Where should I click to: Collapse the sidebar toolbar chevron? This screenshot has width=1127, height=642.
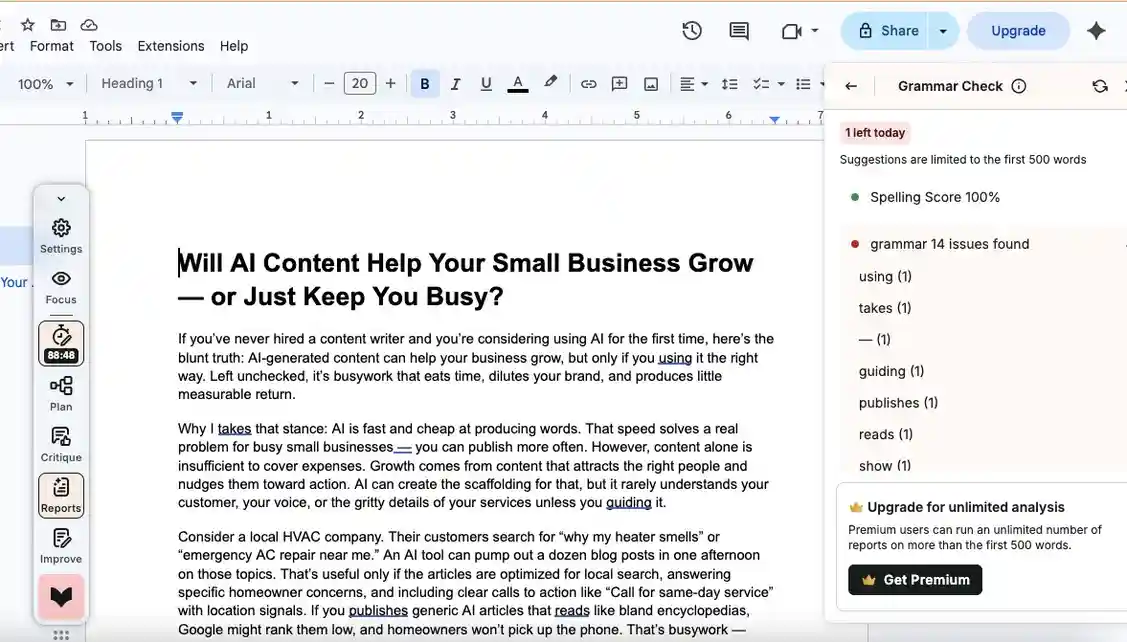pos(61,199)
